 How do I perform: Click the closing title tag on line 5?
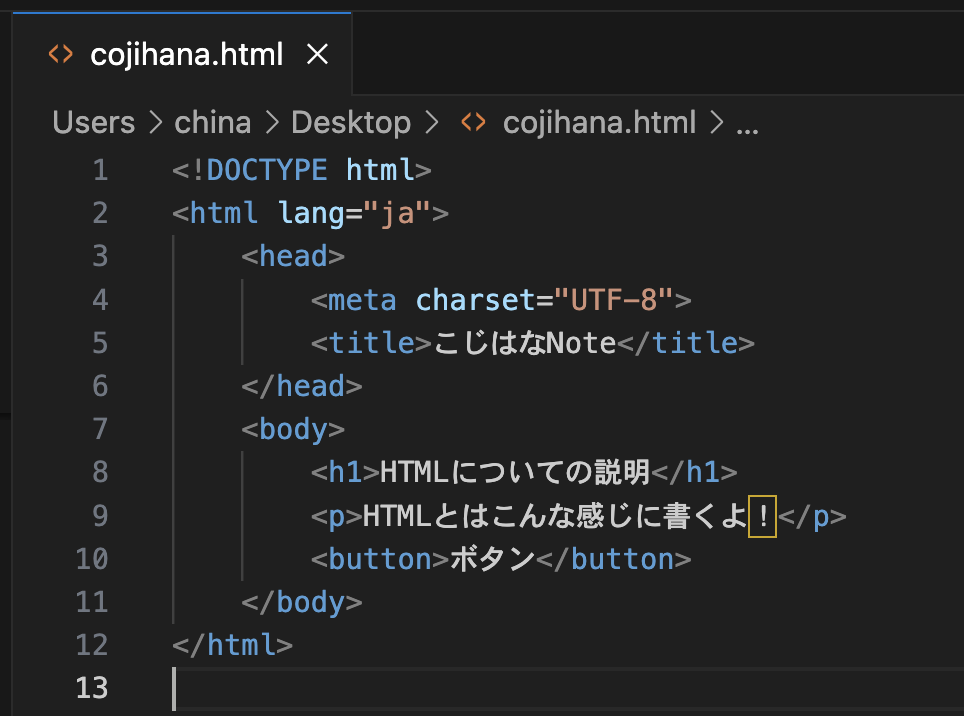click(x=685, y=343)
